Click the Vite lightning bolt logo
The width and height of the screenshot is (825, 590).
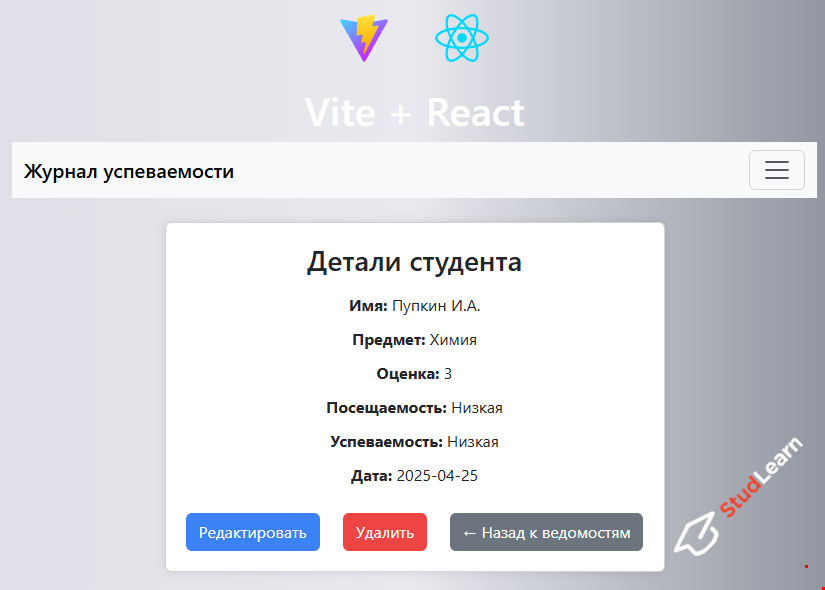click(x=363, y=39)
